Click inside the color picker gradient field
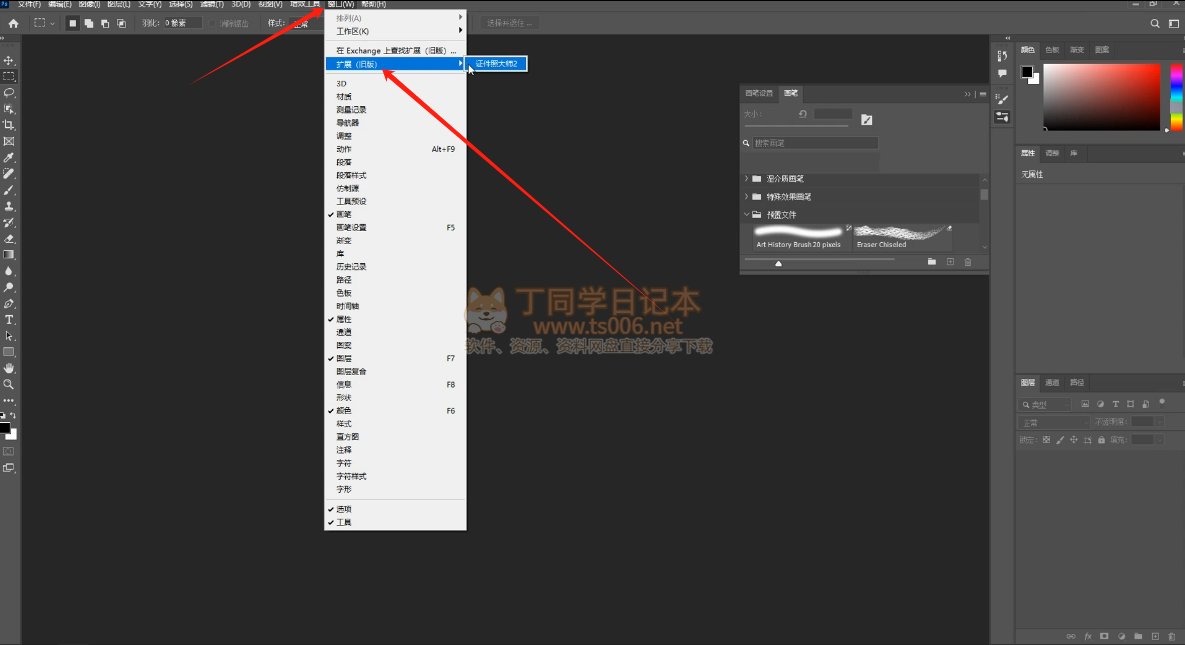This screenshot has width=1185, height=645. click(x=1100, y=97)
